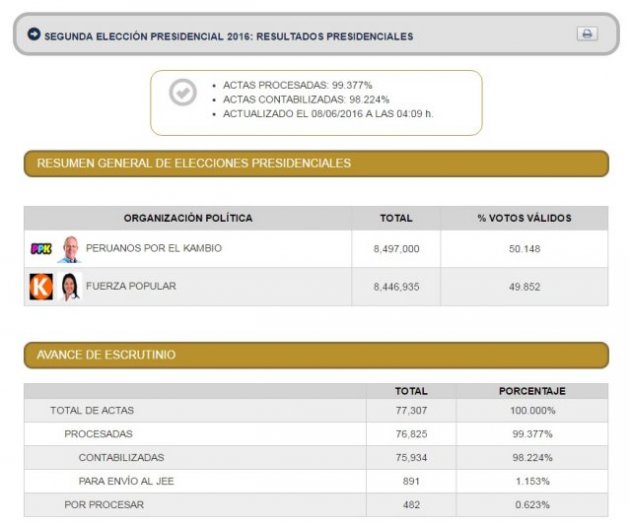Click the checkmark icon in the status box
Image resolution: width=630 pixels, height=524 pixels.
[x=183, y=93]
